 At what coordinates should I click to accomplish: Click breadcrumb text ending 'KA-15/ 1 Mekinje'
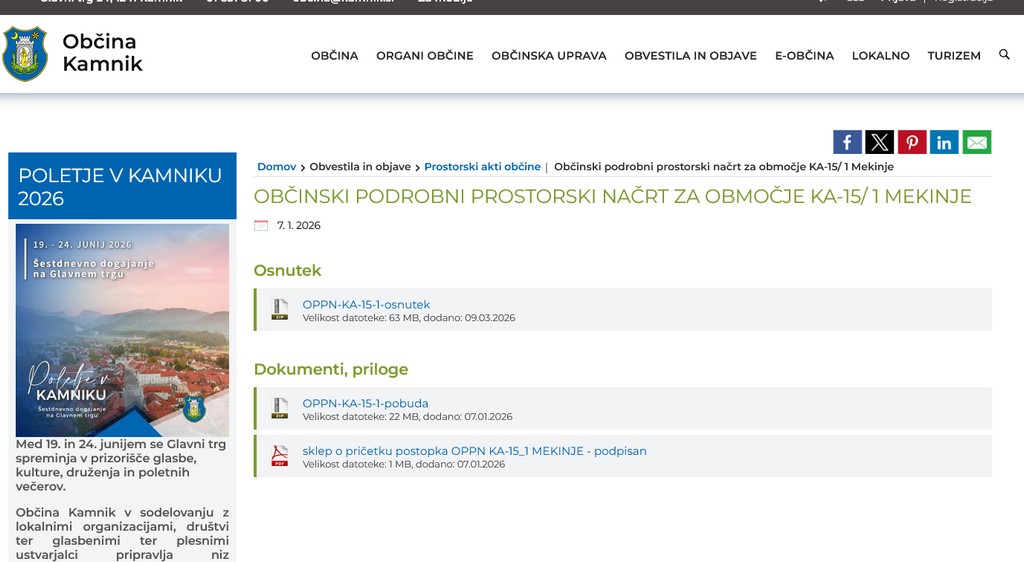(724, 166)
